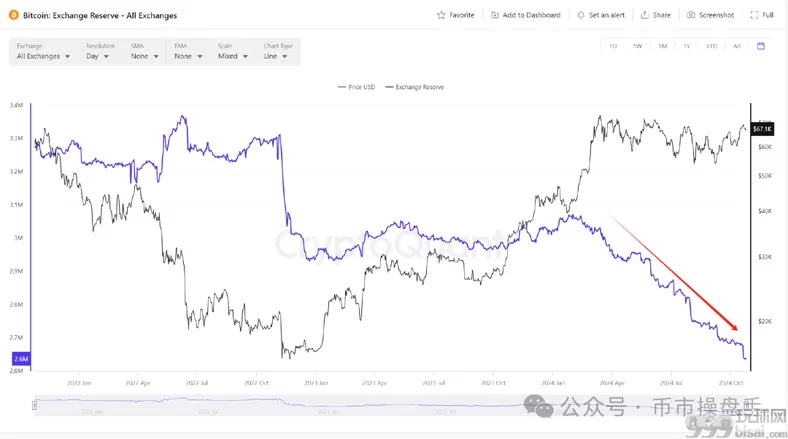The width and height of the screenshot is (788, 439).
Task: Open the SMA None dropdown
Action: coord(145,56)
